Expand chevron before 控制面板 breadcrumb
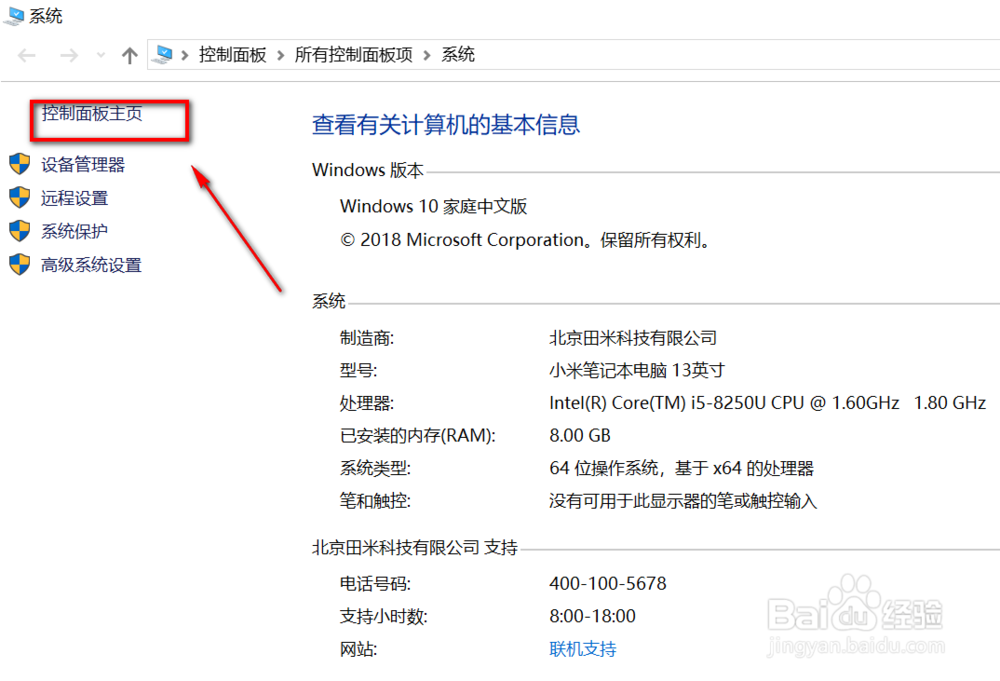The width and height of the screenshot is (1000, 681). (185, 55)
